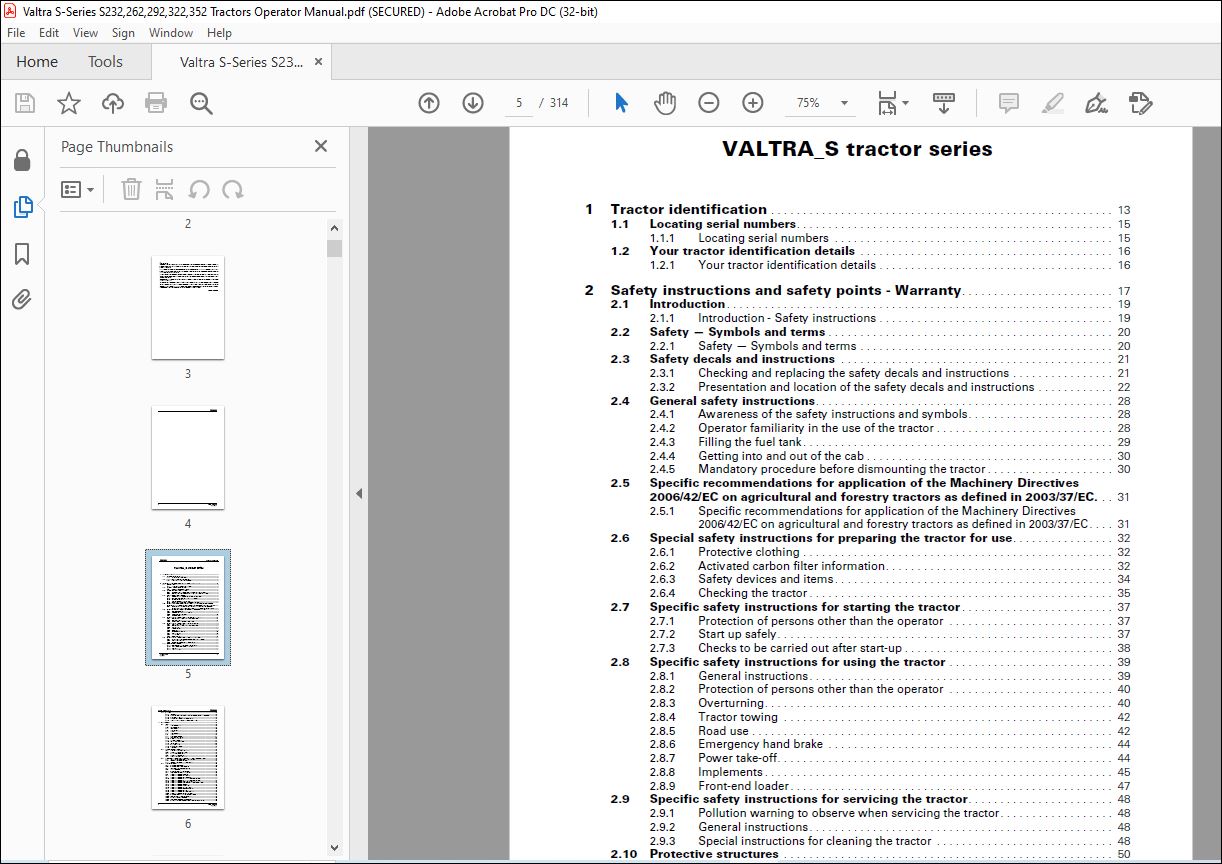Image resolution: width=1222 pixels, height=864 pixels.
Task: Select page 3 thumbnail
Action: coord(188,308)
